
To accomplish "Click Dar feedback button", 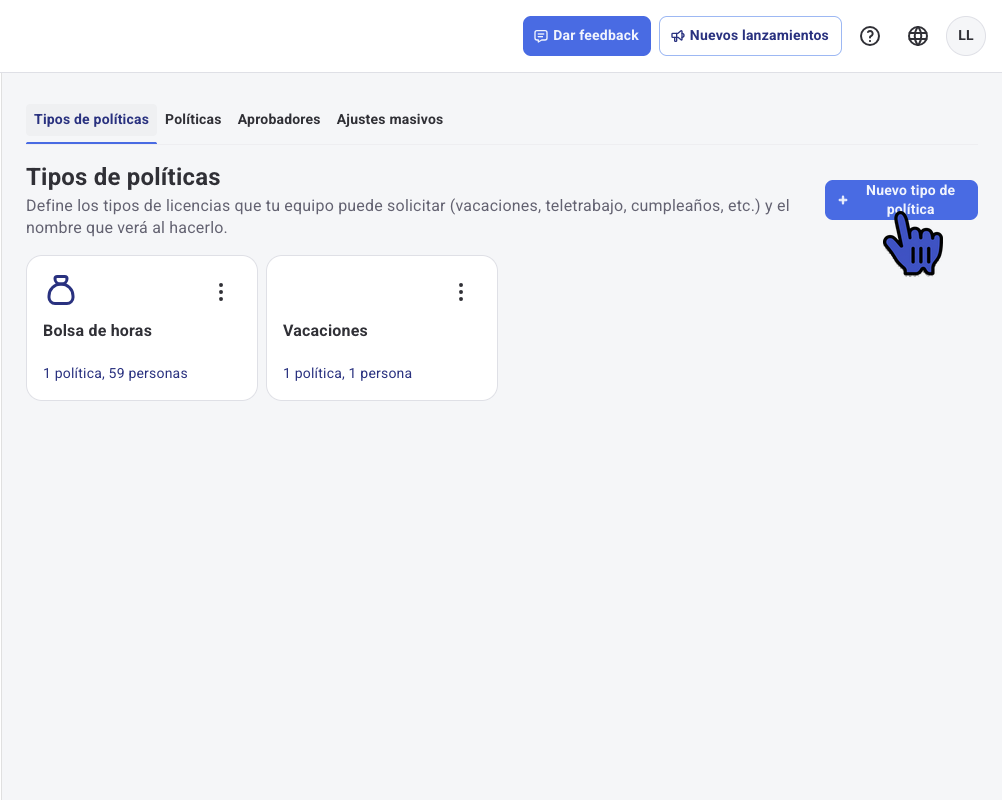I will pyautogui.click(x=587, y=36).
